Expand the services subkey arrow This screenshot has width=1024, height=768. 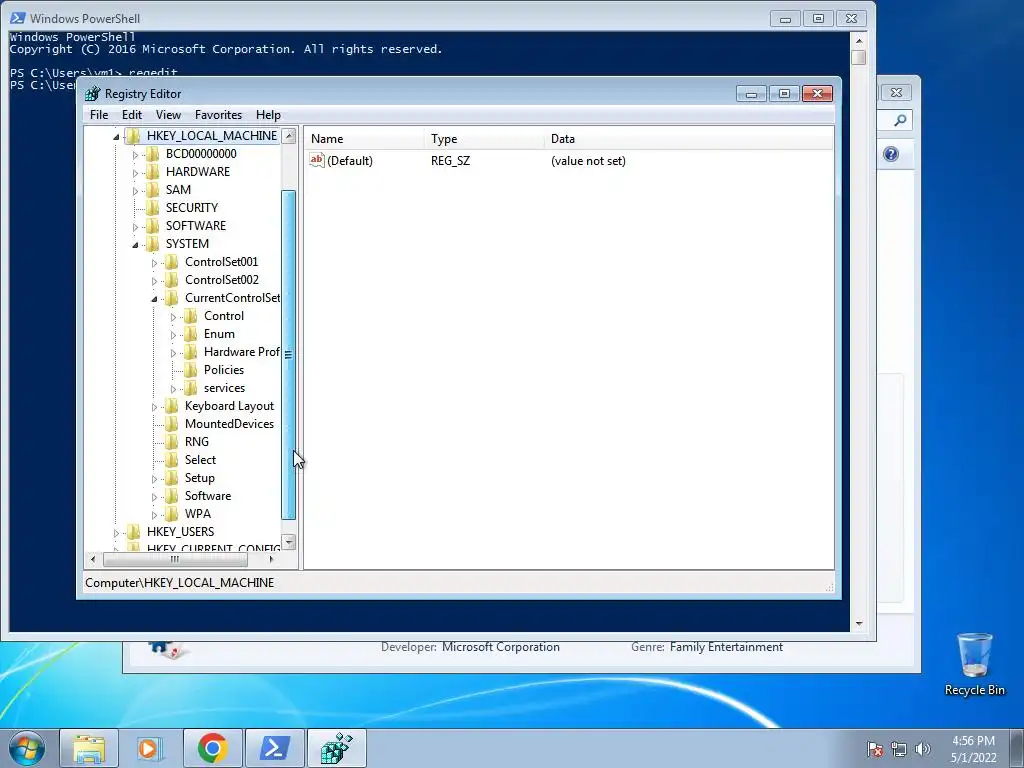pyautogui.click(x=173, y=389)
